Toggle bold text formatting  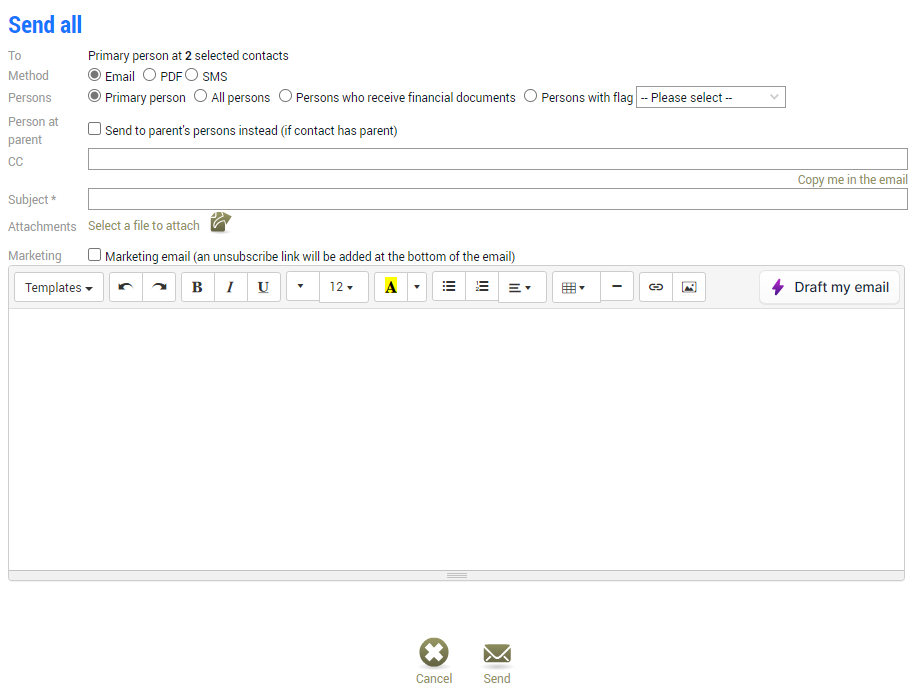tap(198, 287)
